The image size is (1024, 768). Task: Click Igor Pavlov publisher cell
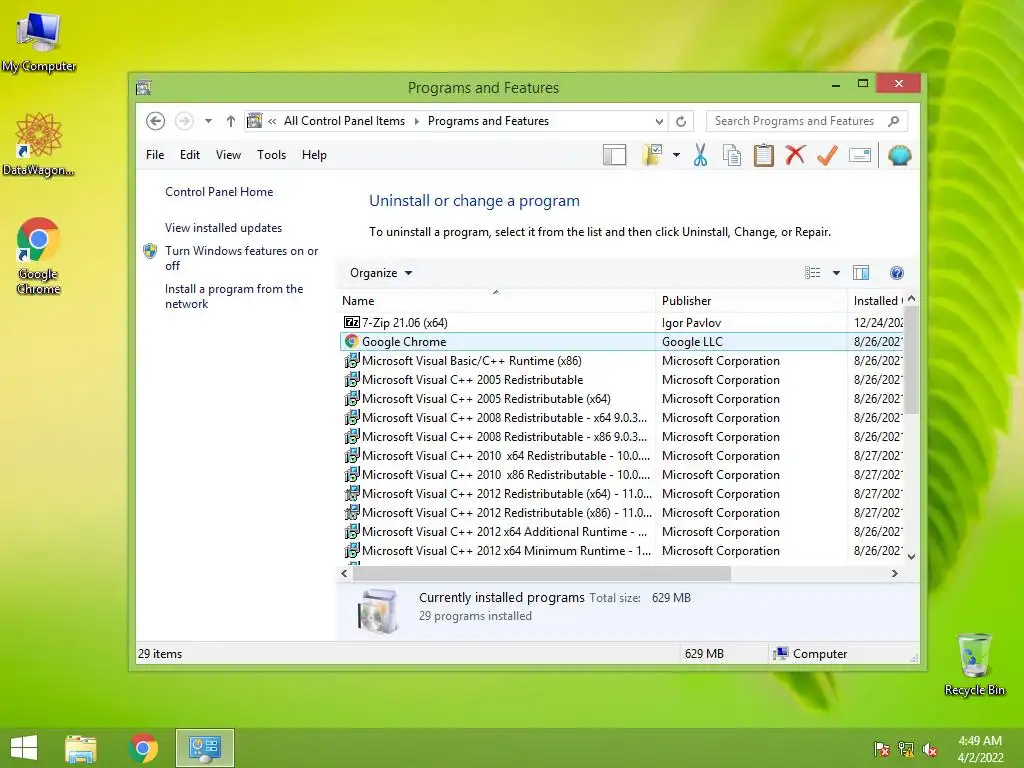692,323
